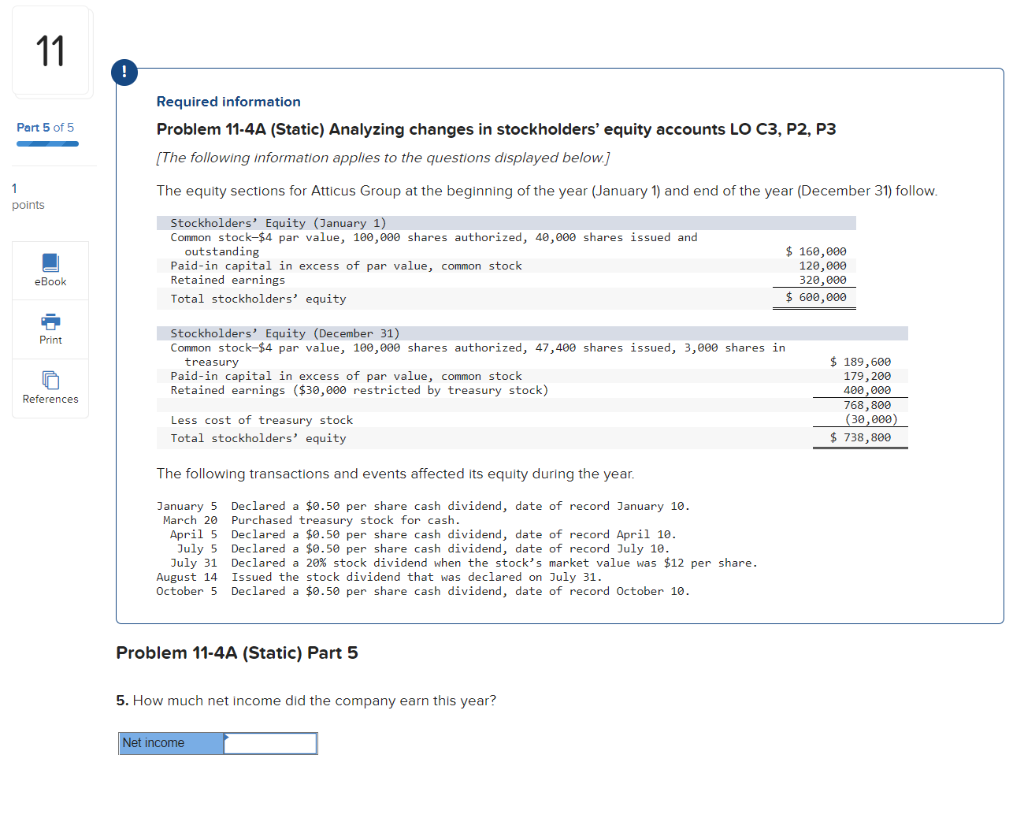This screenshot has height=818, width=1024.
Task: Click the printer graphic above the Print label
Action: (x=50, y=321)
